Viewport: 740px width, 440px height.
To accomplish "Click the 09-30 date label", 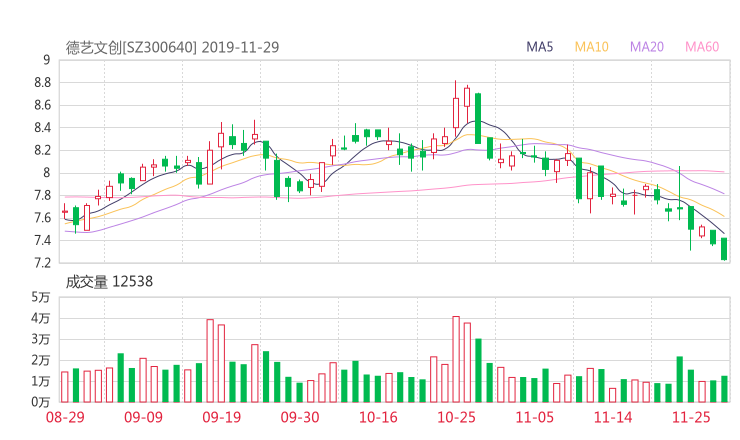I will coord(300,417).
